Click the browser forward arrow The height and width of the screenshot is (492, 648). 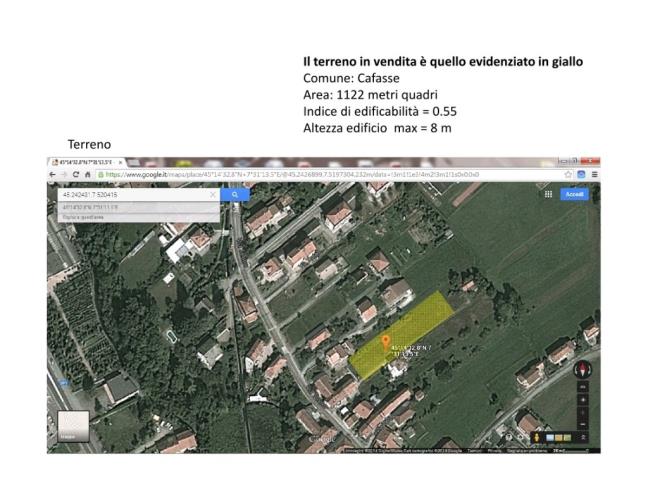[64, 175]
